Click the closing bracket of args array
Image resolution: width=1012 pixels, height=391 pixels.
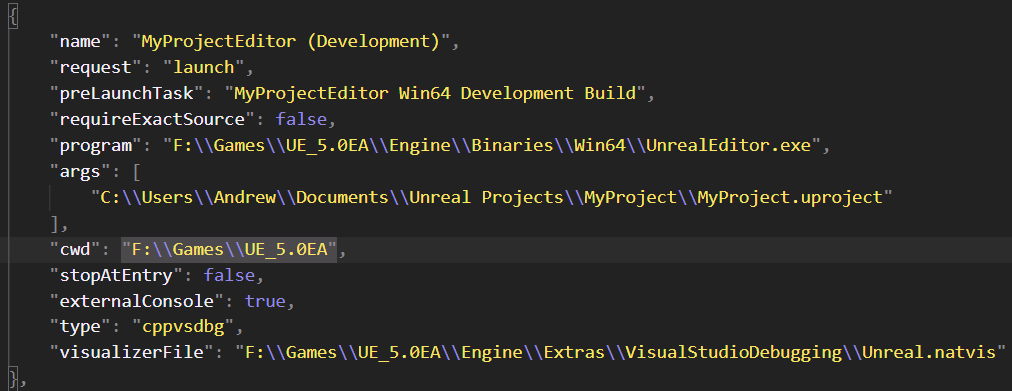(x=55, y=223)
